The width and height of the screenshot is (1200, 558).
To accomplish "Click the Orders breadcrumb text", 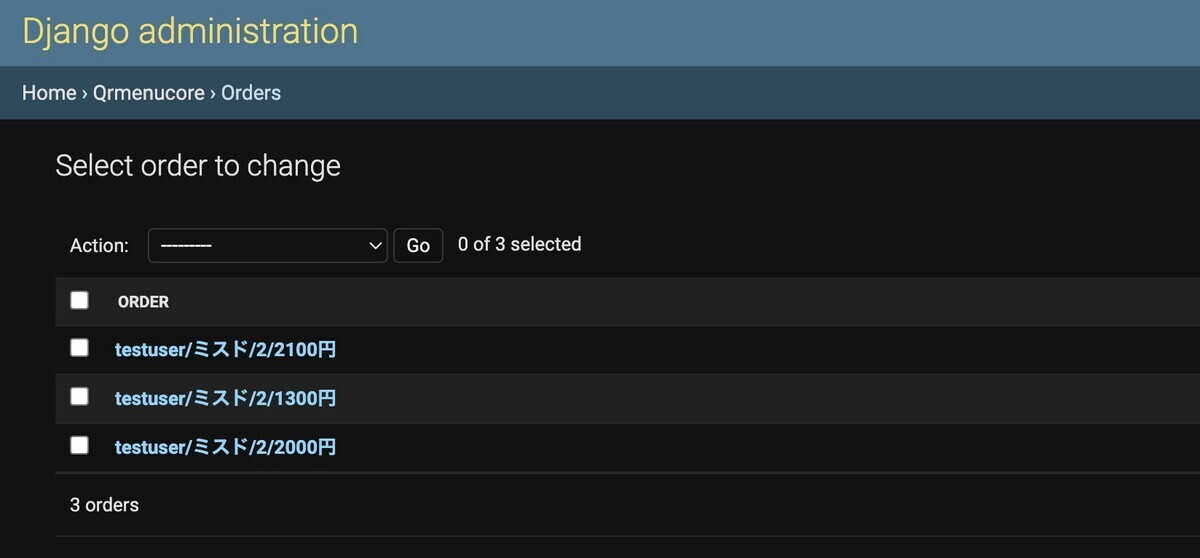I will tap(251, 93).
